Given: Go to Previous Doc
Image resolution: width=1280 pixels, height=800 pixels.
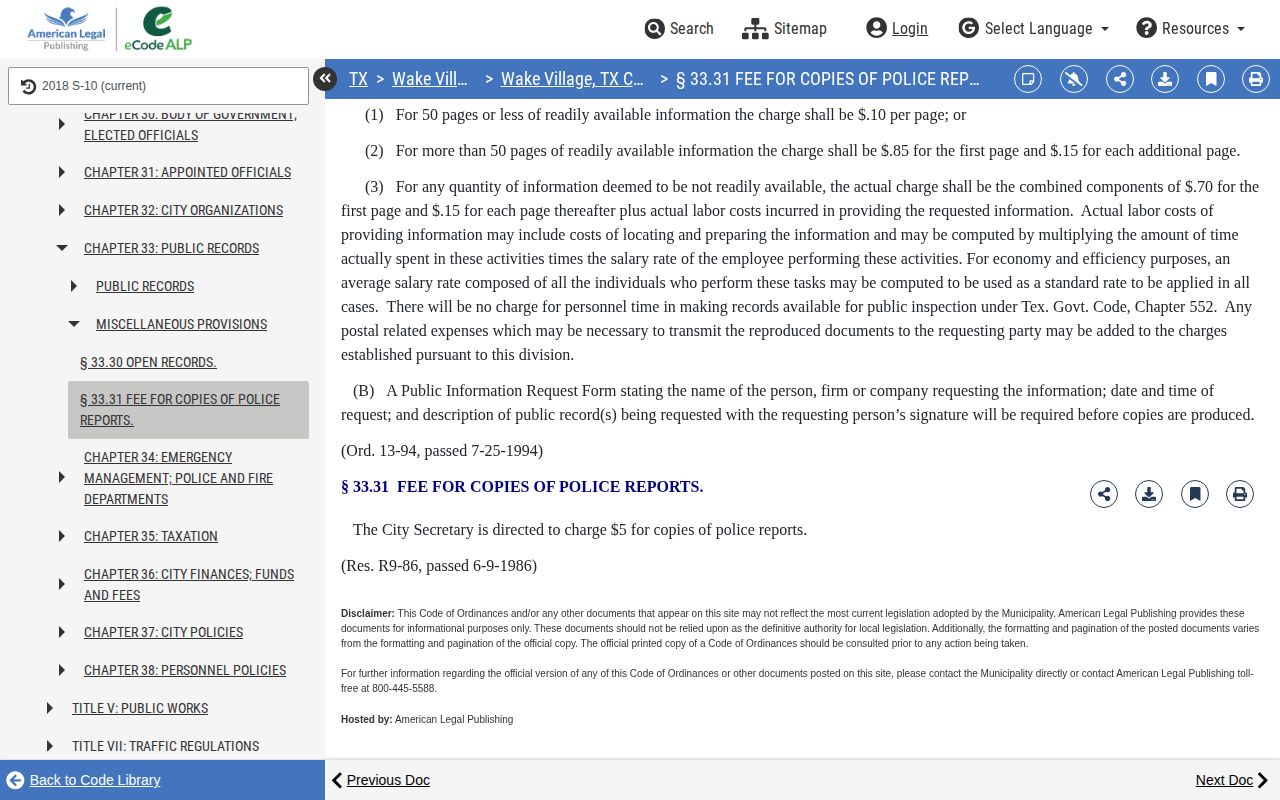Looking at the screenshot, I should pos(381,780).
